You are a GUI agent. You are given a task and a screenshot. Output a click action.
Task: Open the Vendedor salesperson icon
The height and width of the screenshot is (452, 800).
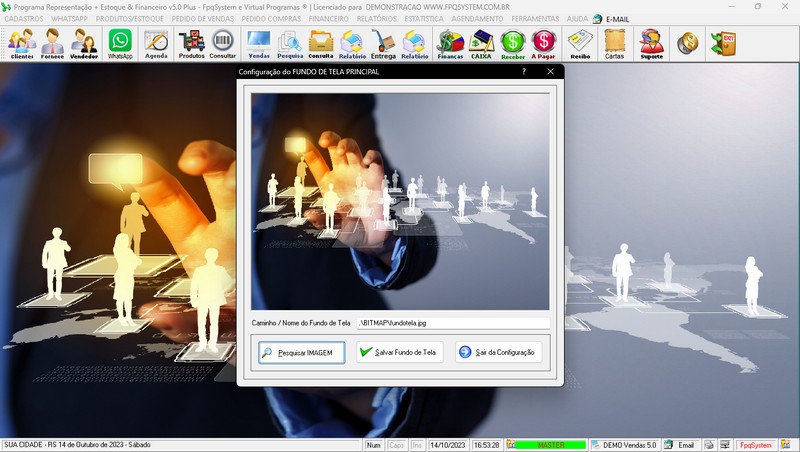[x=84, y=44]
